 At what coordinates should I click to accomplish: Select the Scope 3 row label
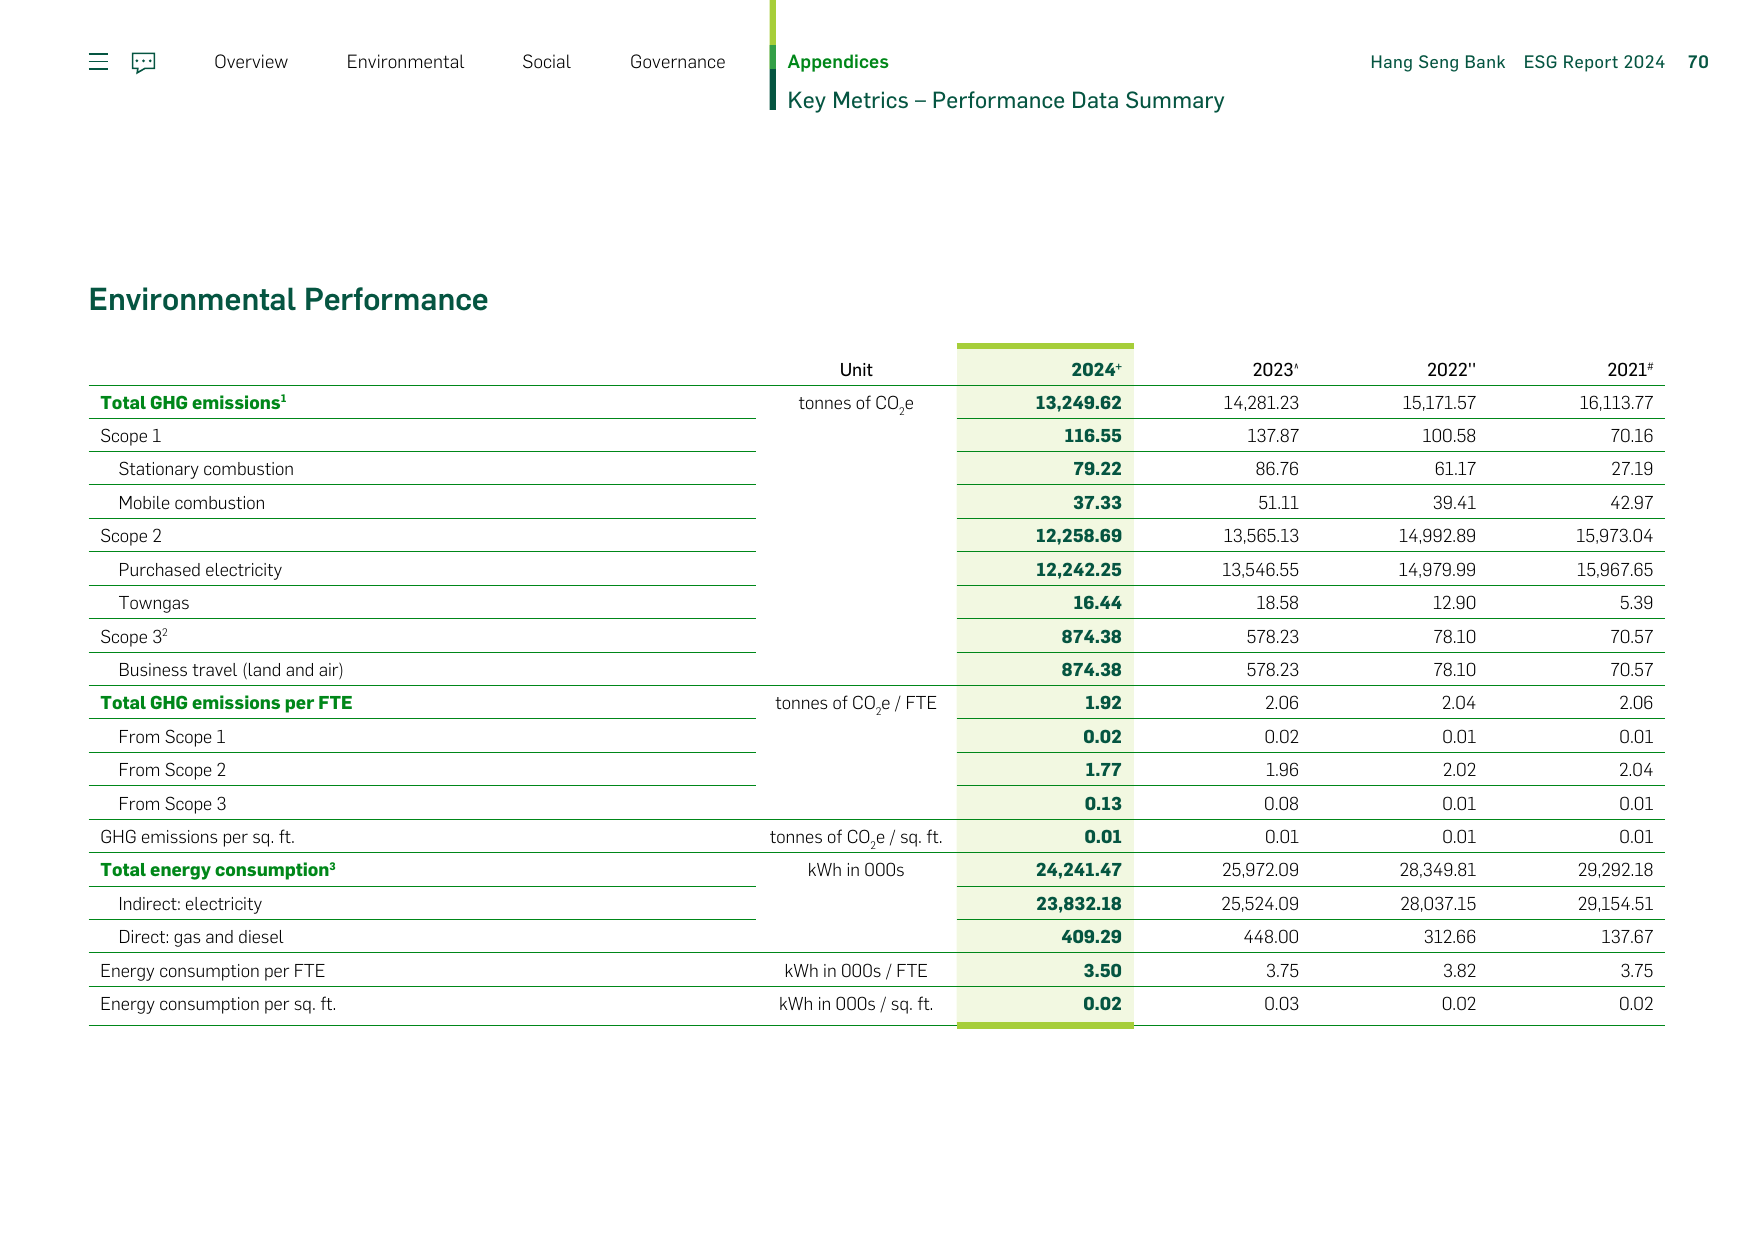click(134, 637)
